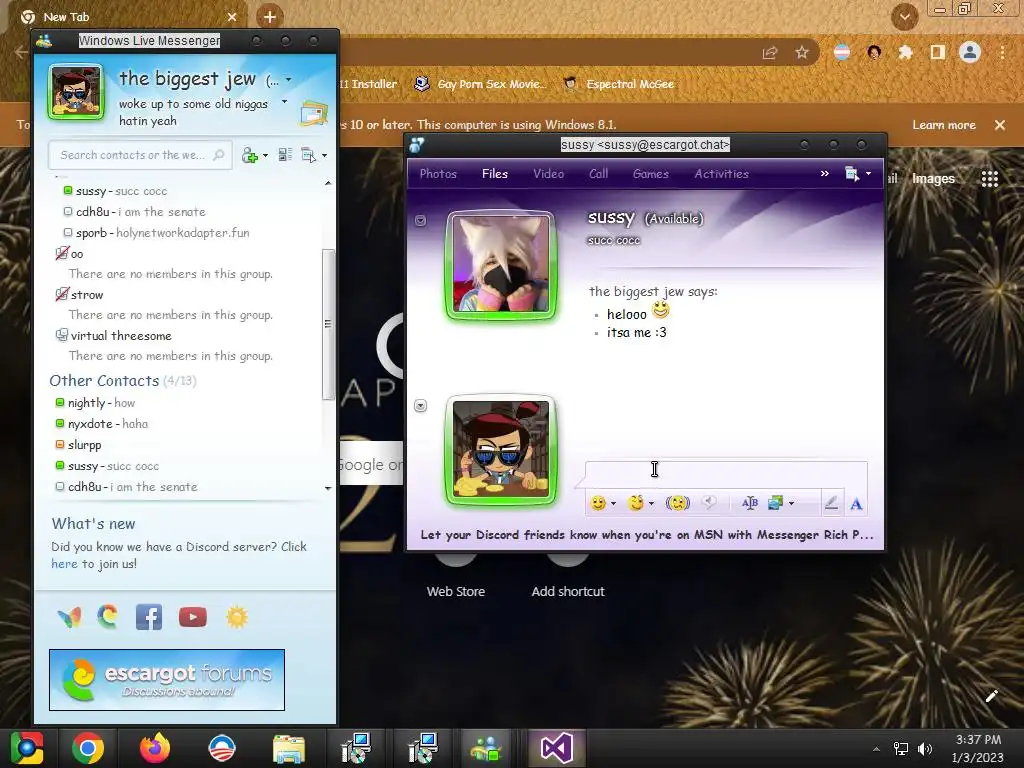The height and width of the screenshot is (768, 1024).
Task: Open the Images link on Google page
Action: (933, 178)
